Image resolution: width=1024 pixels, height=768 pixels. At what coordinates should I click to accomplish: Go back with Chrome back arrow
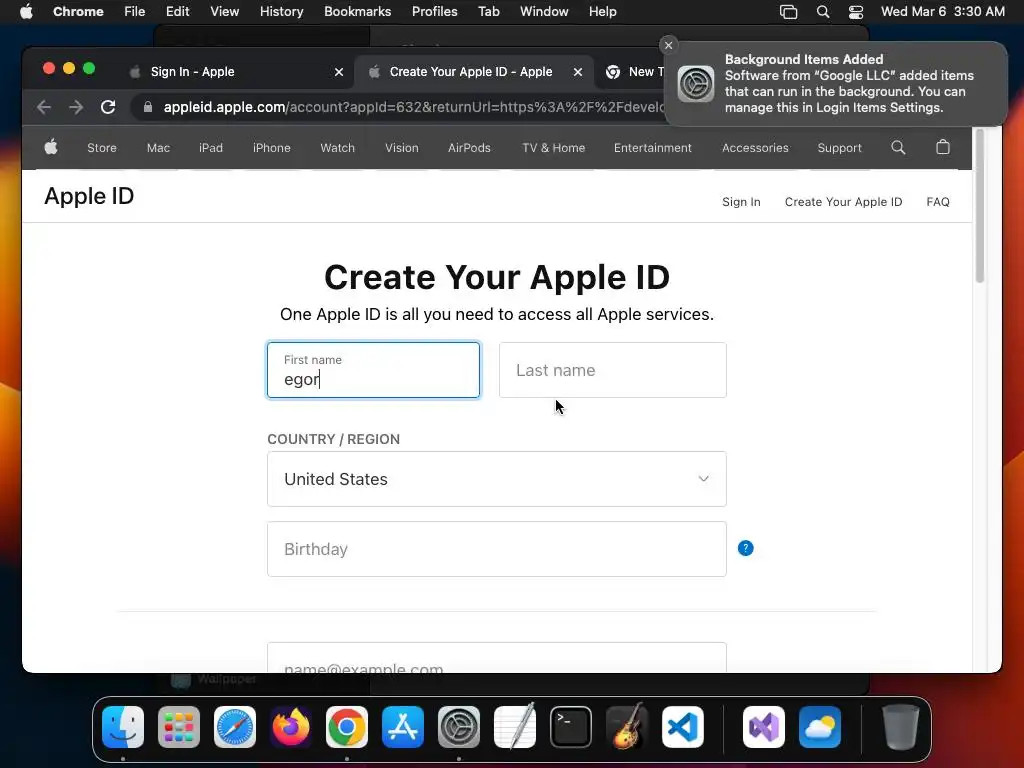(x=44, y=107)
